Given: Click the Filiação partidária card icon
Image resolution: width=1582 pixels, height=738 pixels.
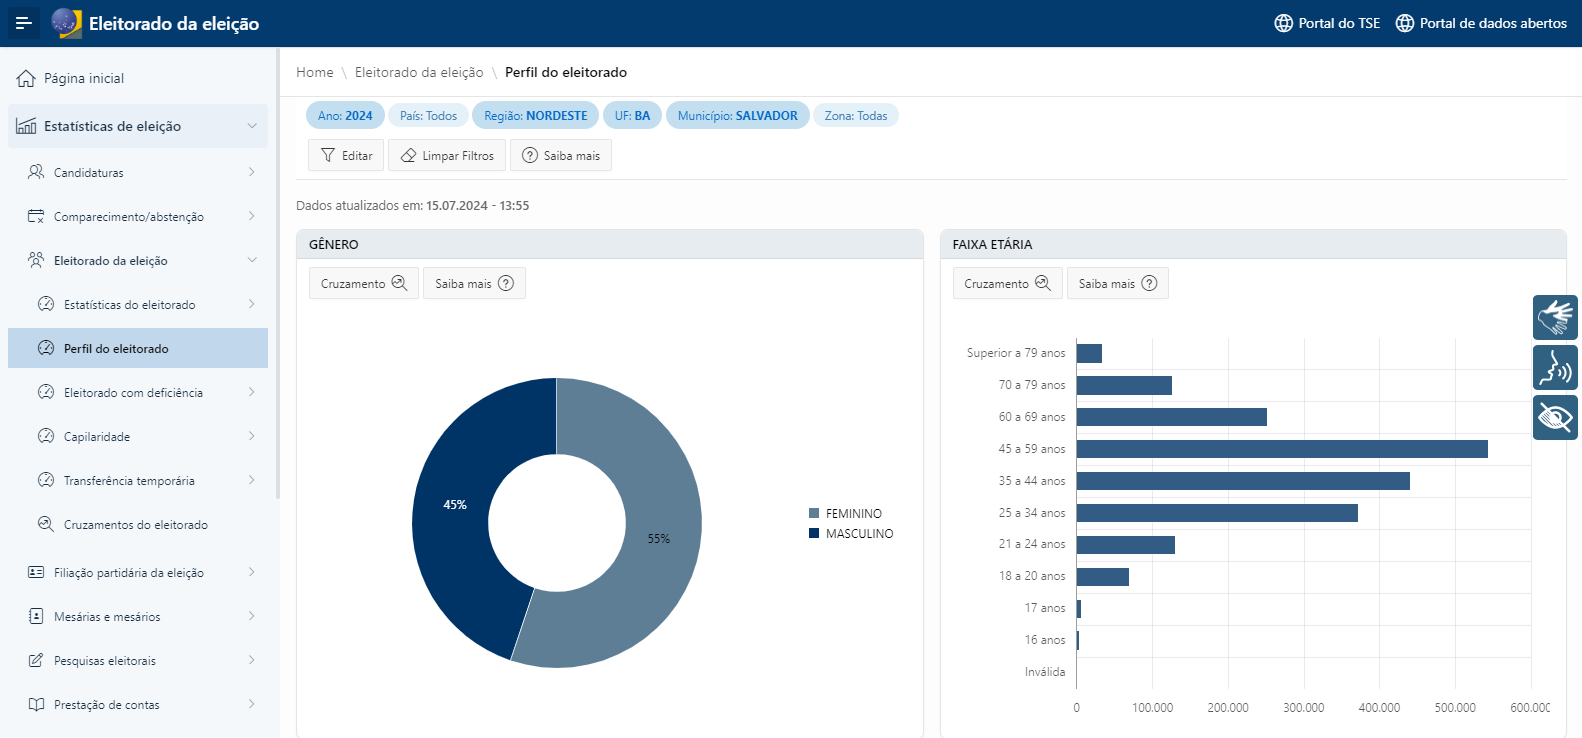Looking at the screenshot, I should click(36, 572).
